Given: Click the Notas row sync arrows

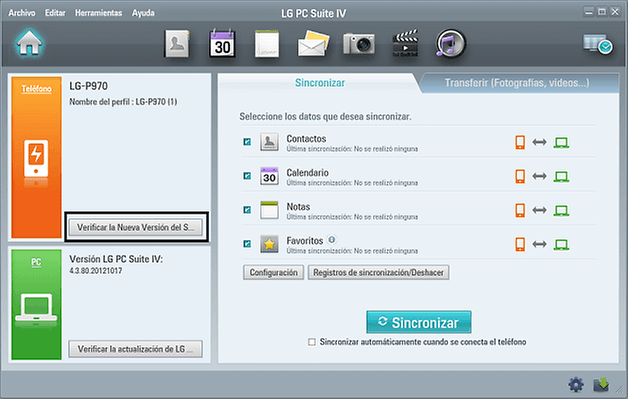Looking at the screenshot, I should click(x=539, y=210).
